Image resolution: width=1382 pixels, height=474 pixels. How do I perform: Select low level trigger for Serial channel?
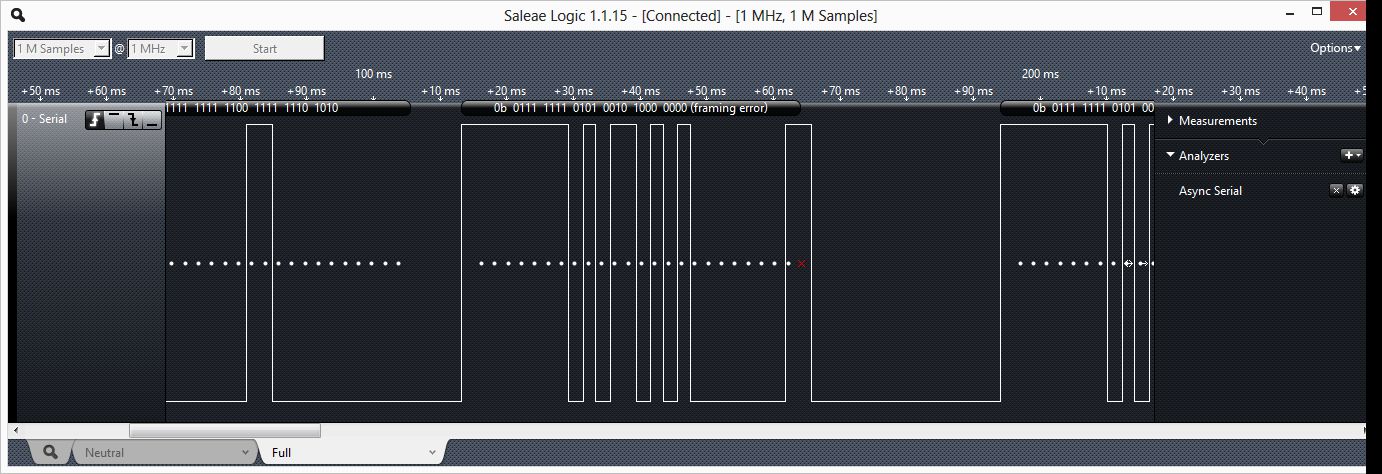click(151, 121)
